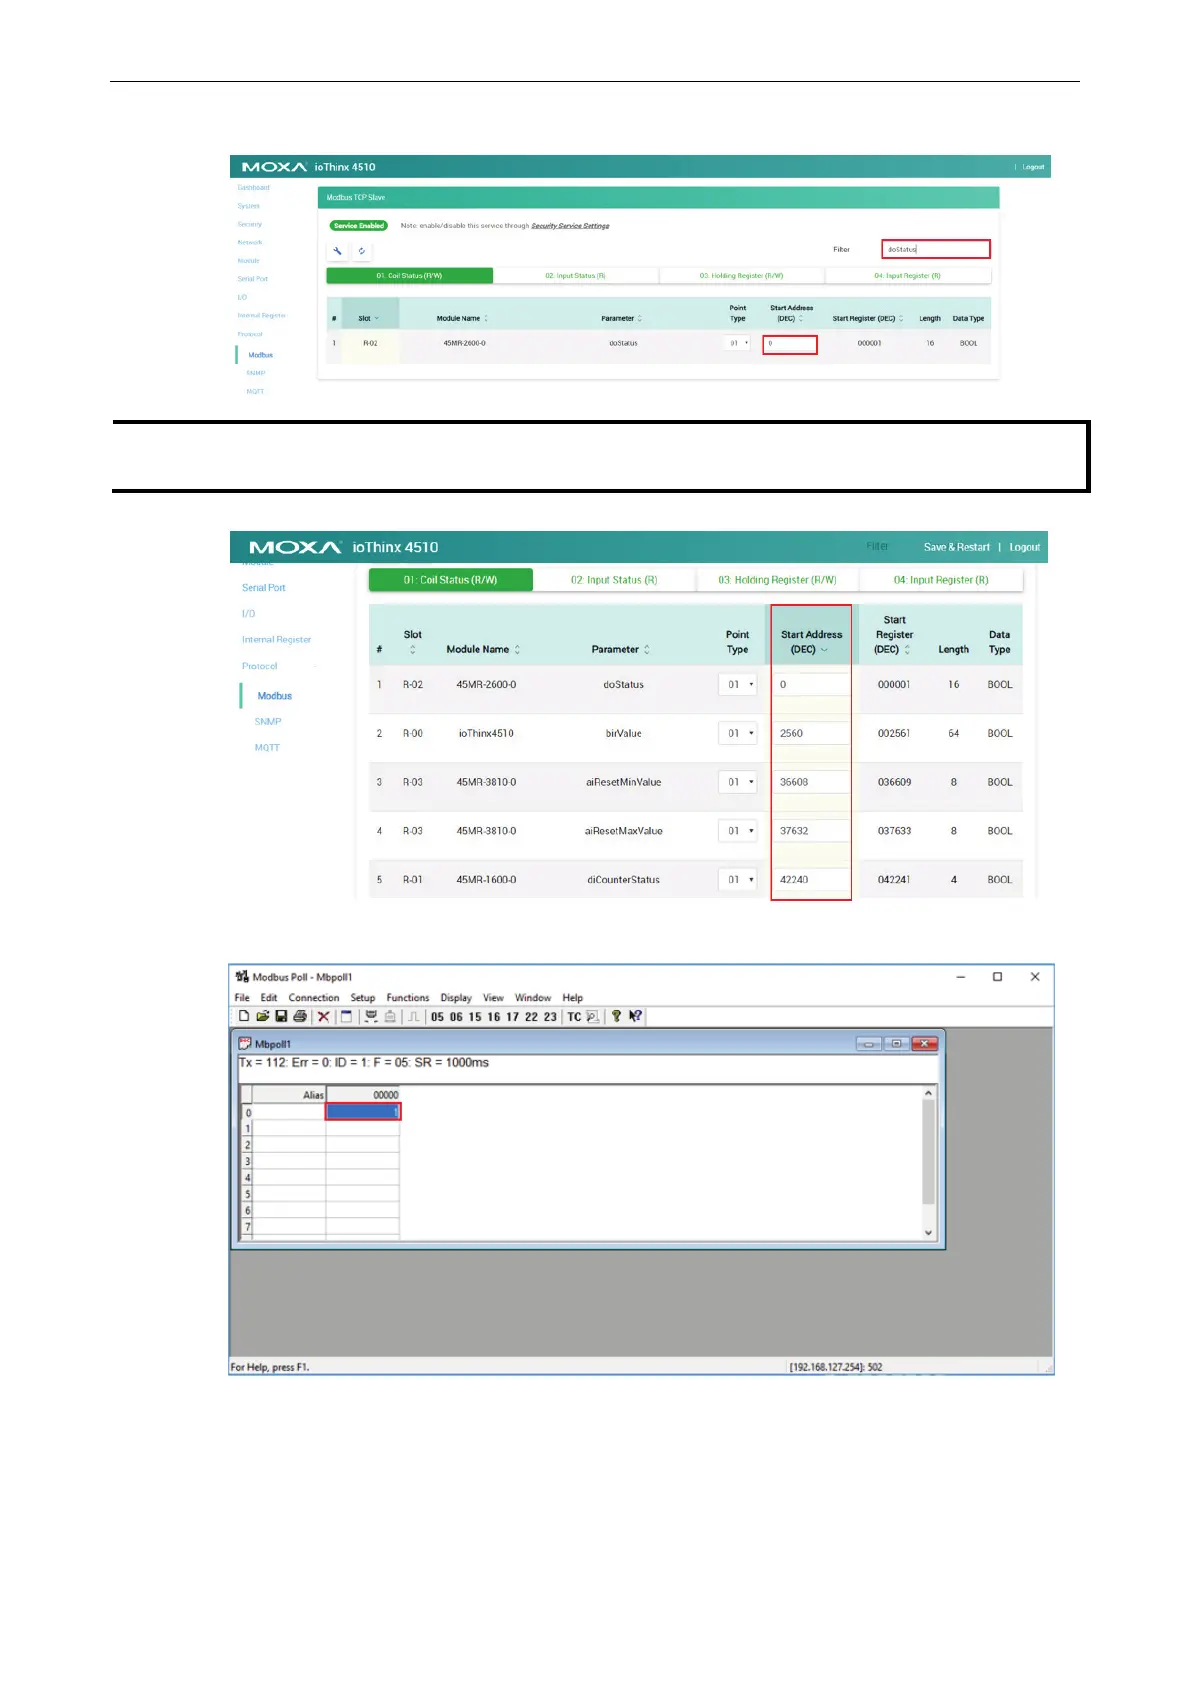Open Point Type dropdown for birValue row

pyautogui.click(x=738, y=733)
